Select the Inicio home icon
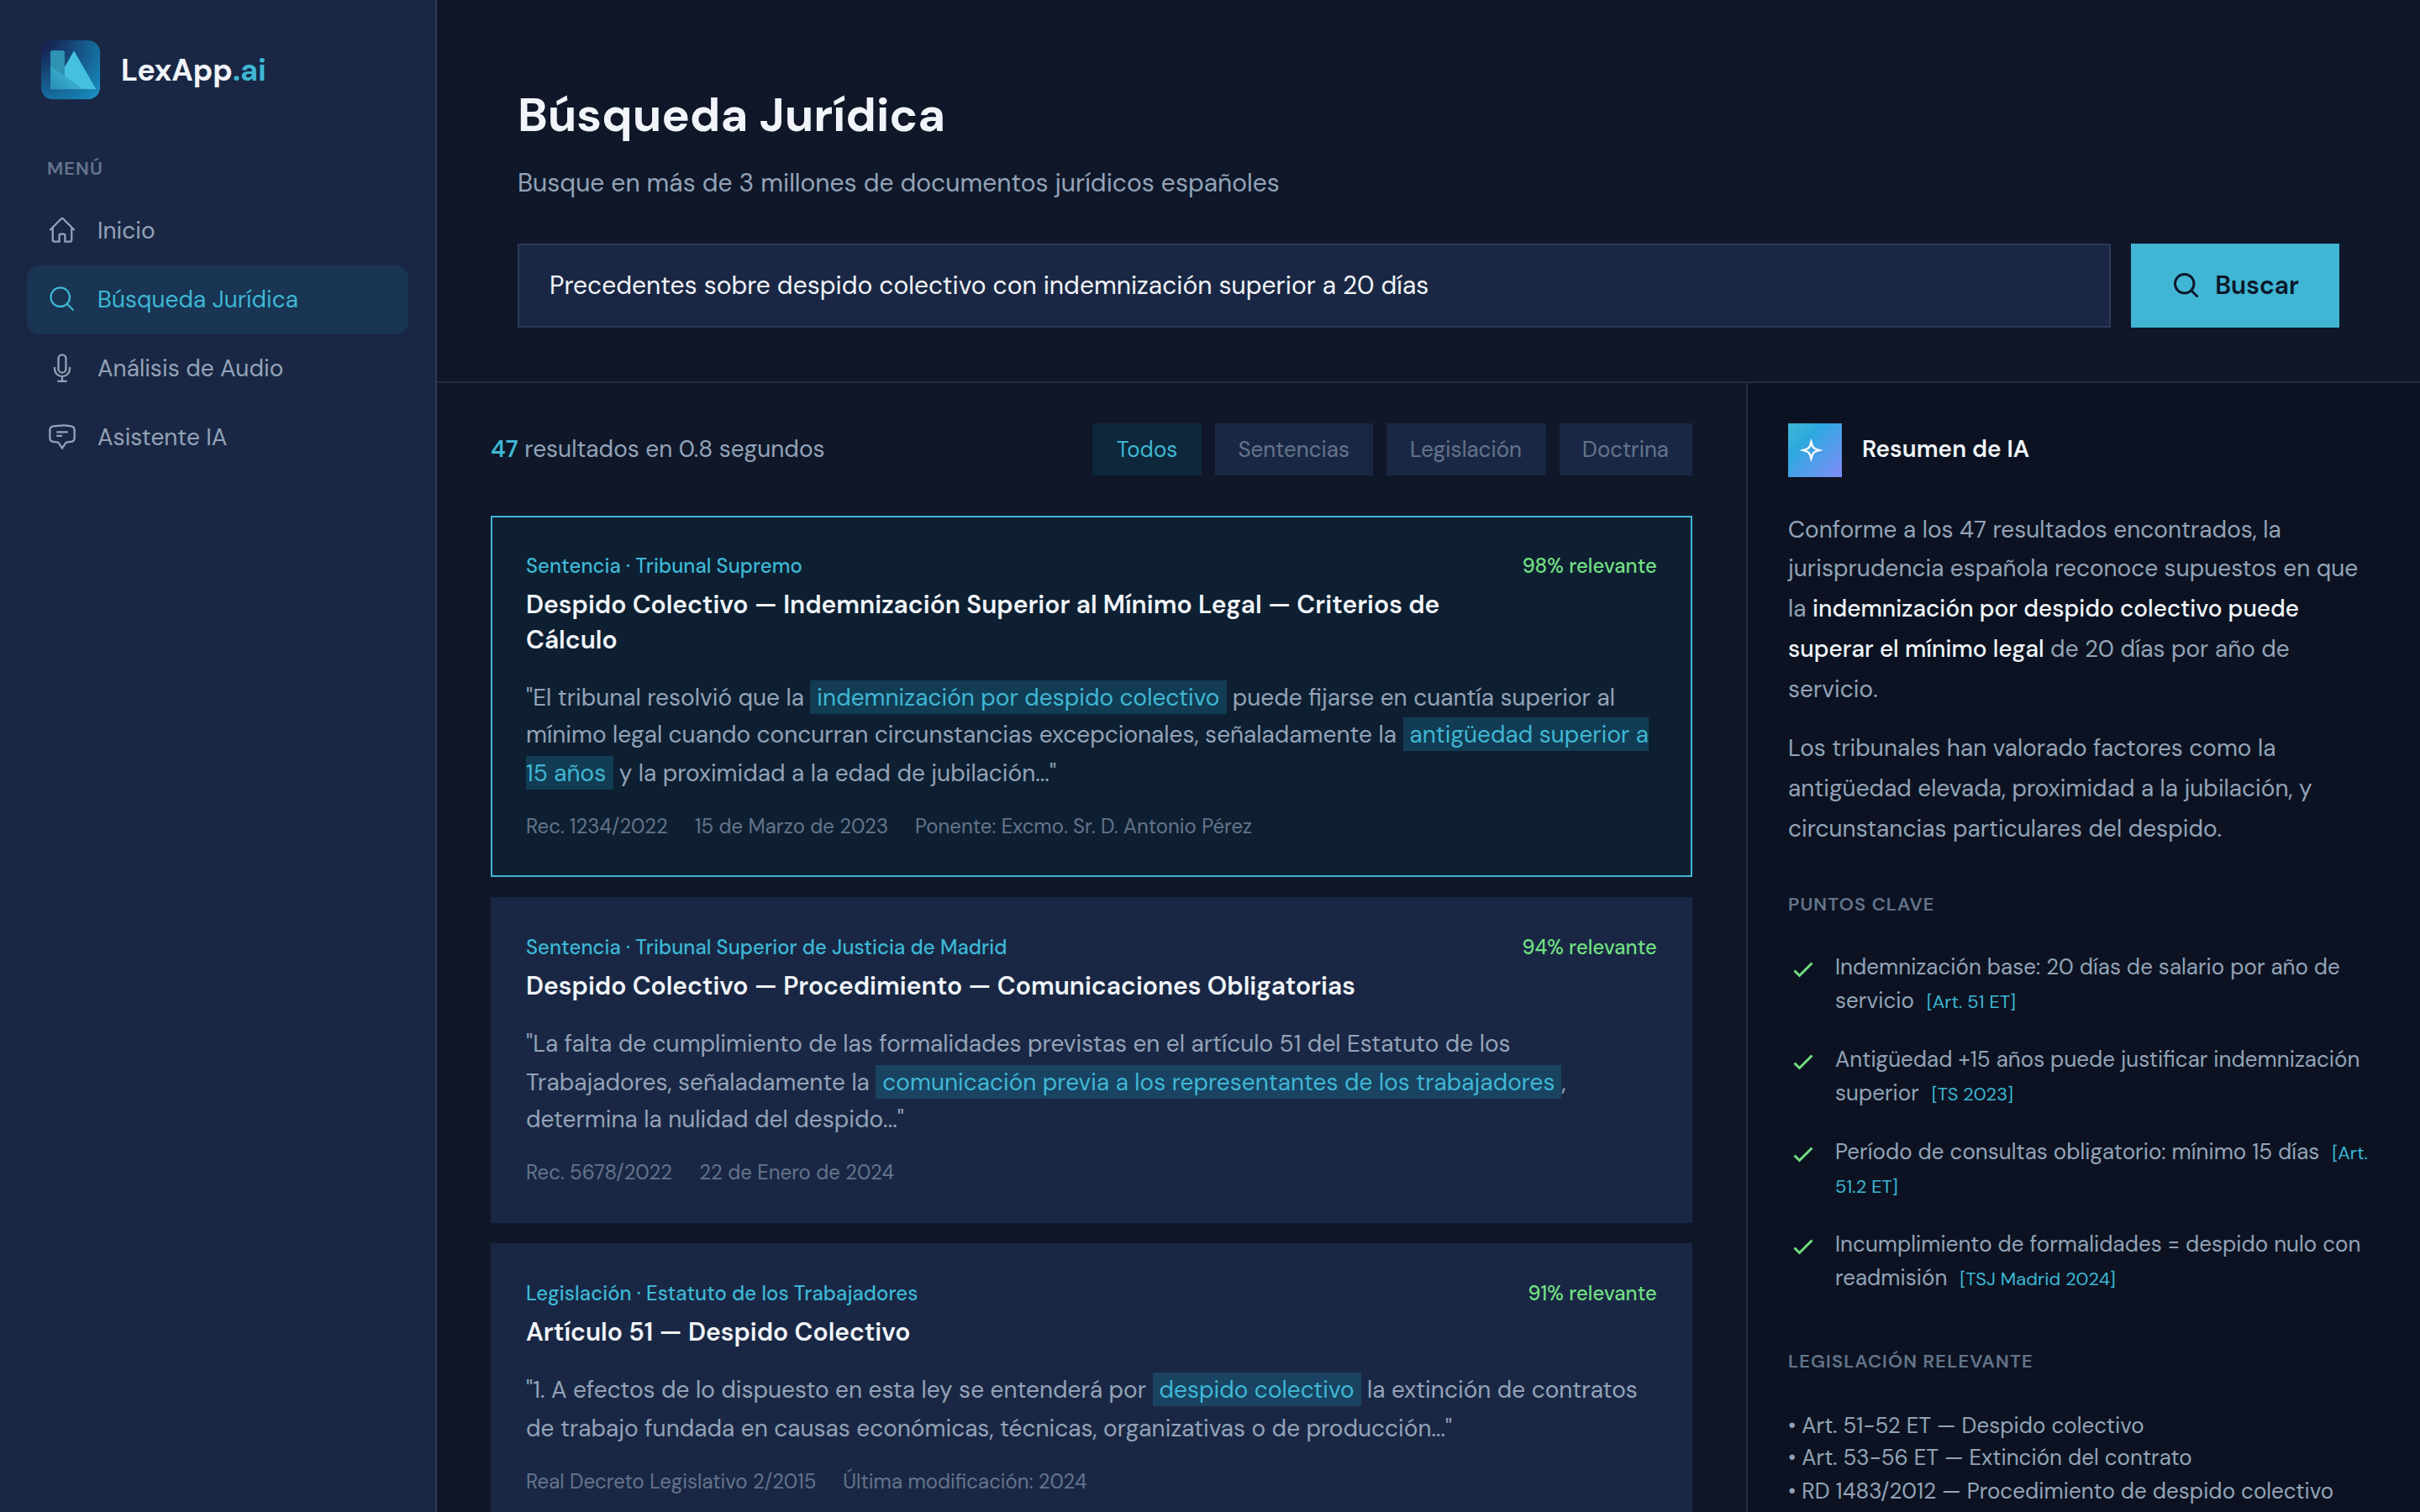Image resolution: width=2420 pixels, height=1512 pixels. (x=62, y=230)
